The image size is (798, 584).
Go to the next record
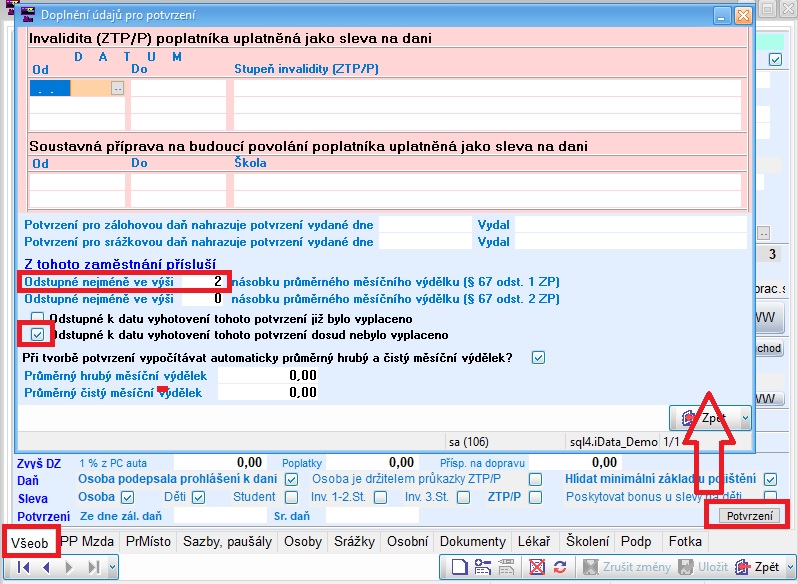[69, 567]
